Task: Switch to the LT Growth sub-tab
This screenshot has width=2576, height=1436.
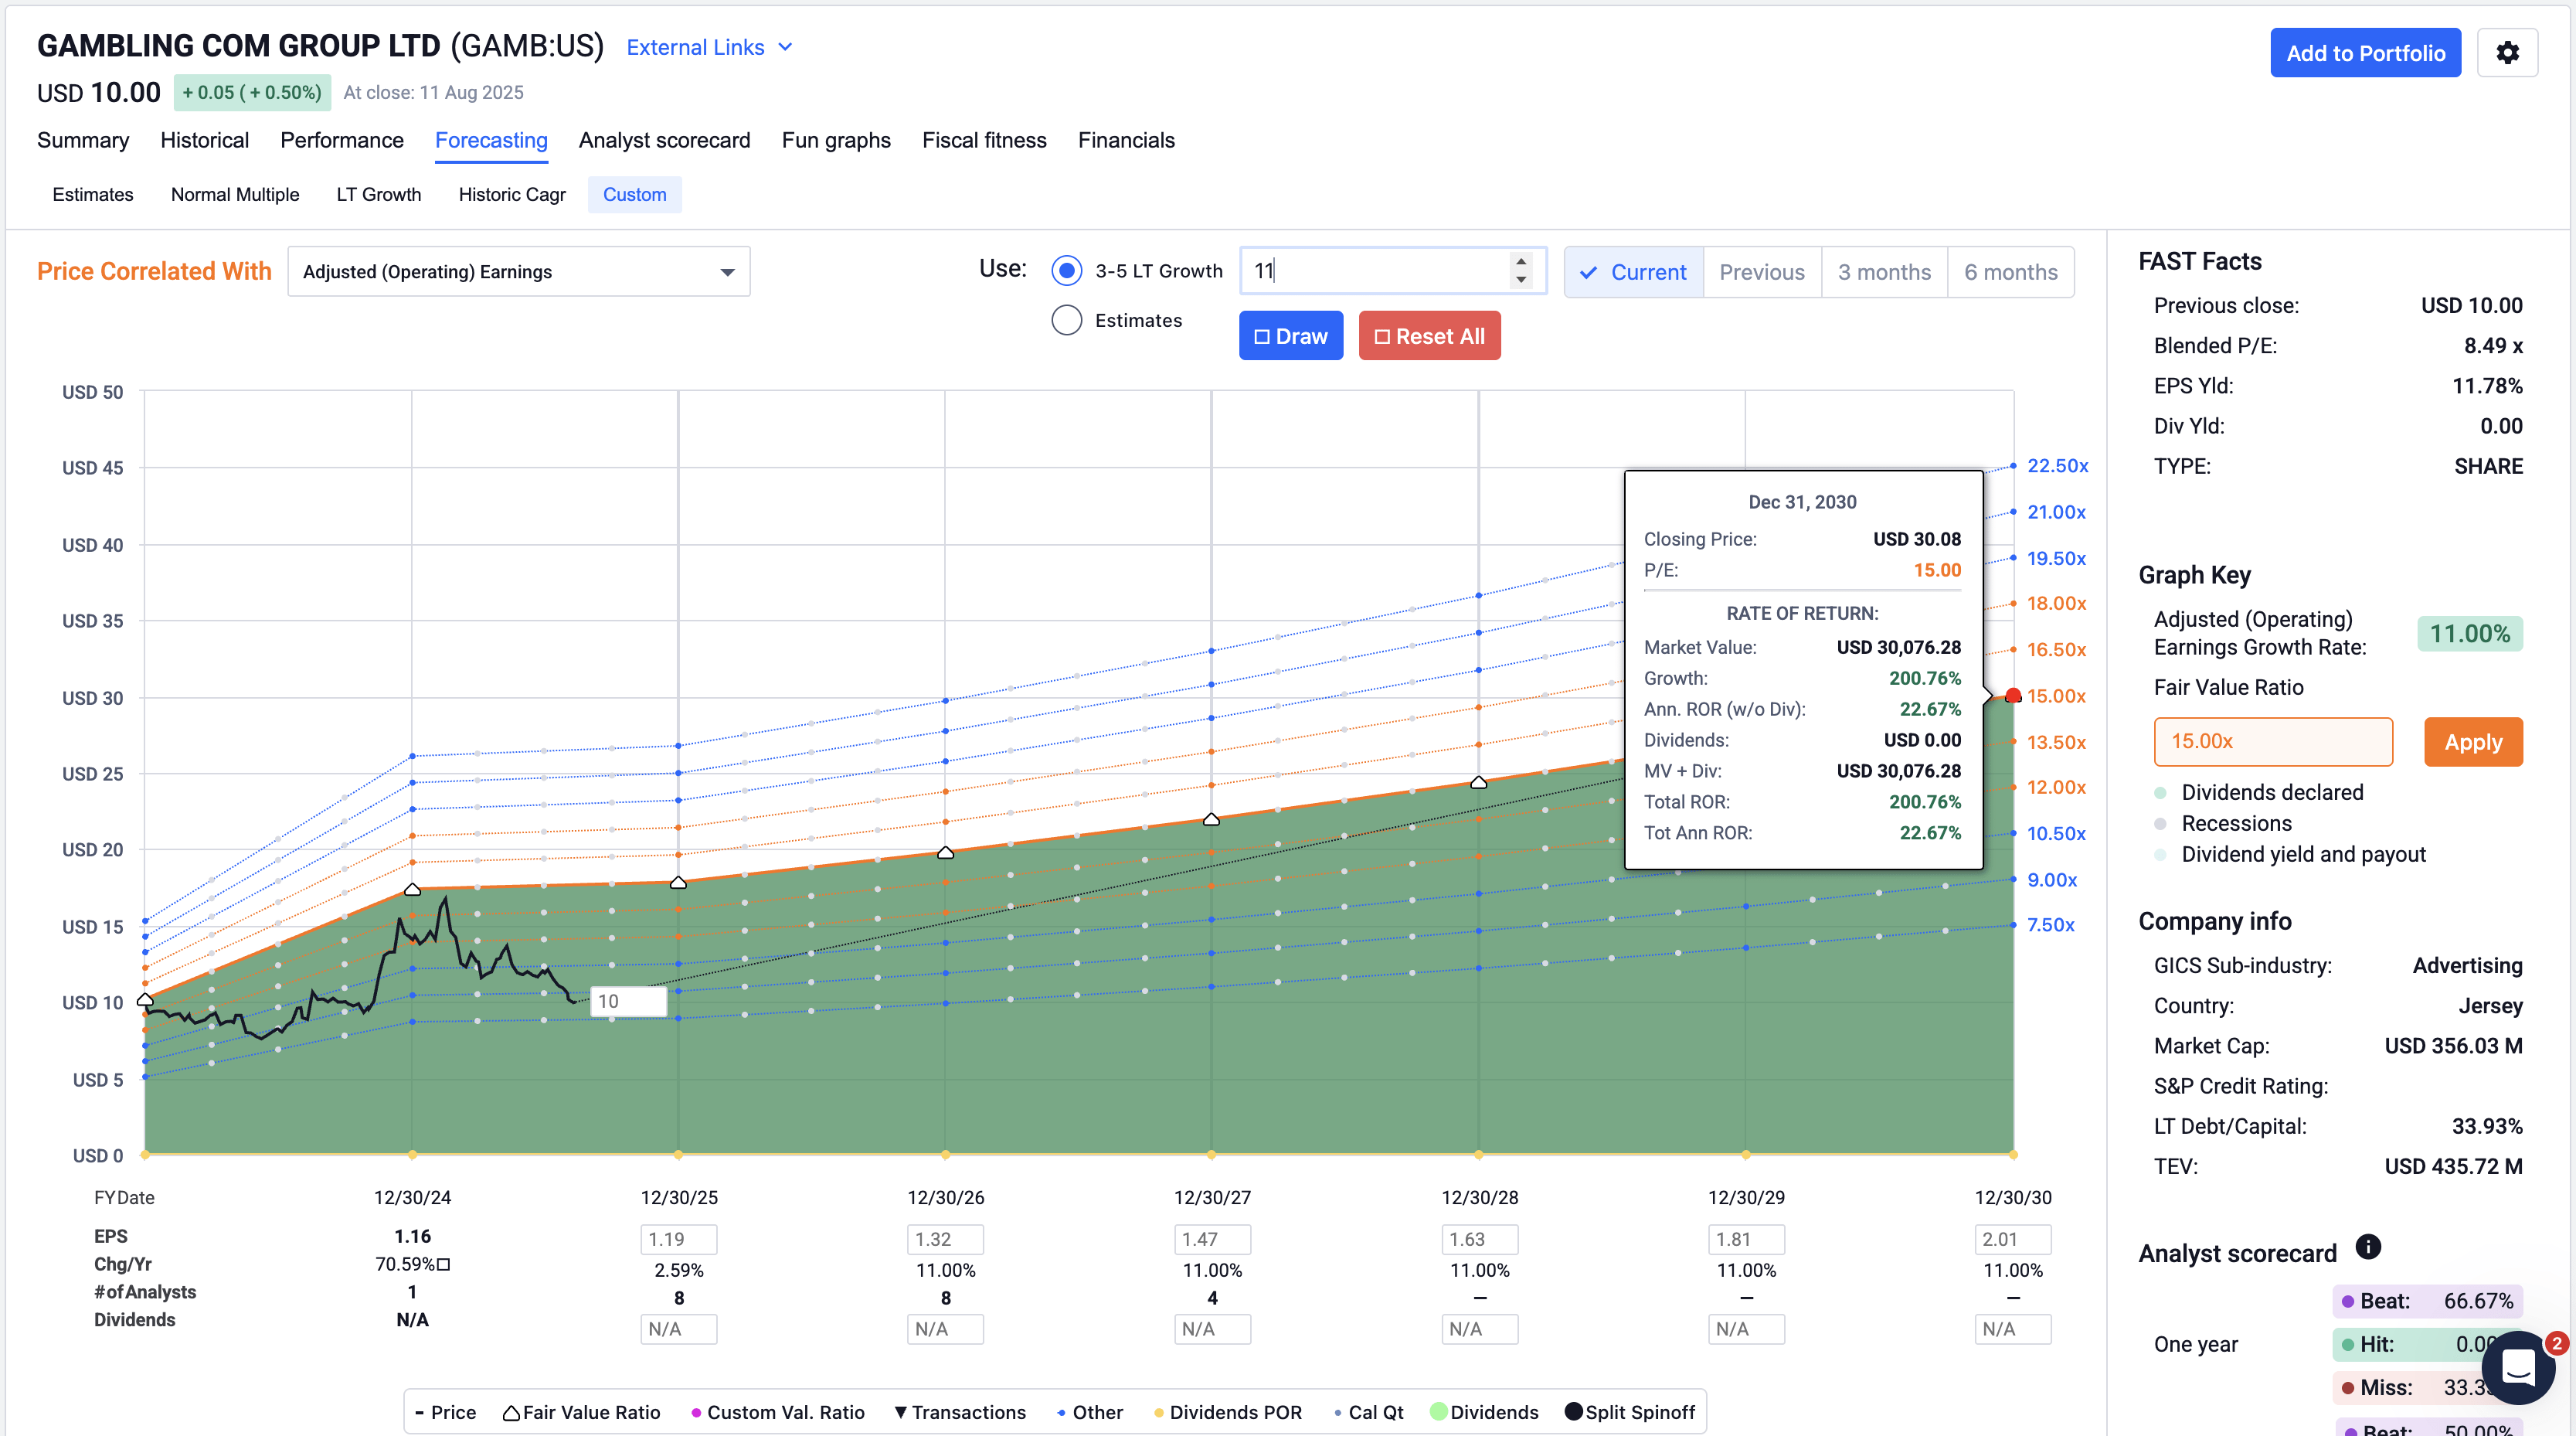Action: click(379, 194)
